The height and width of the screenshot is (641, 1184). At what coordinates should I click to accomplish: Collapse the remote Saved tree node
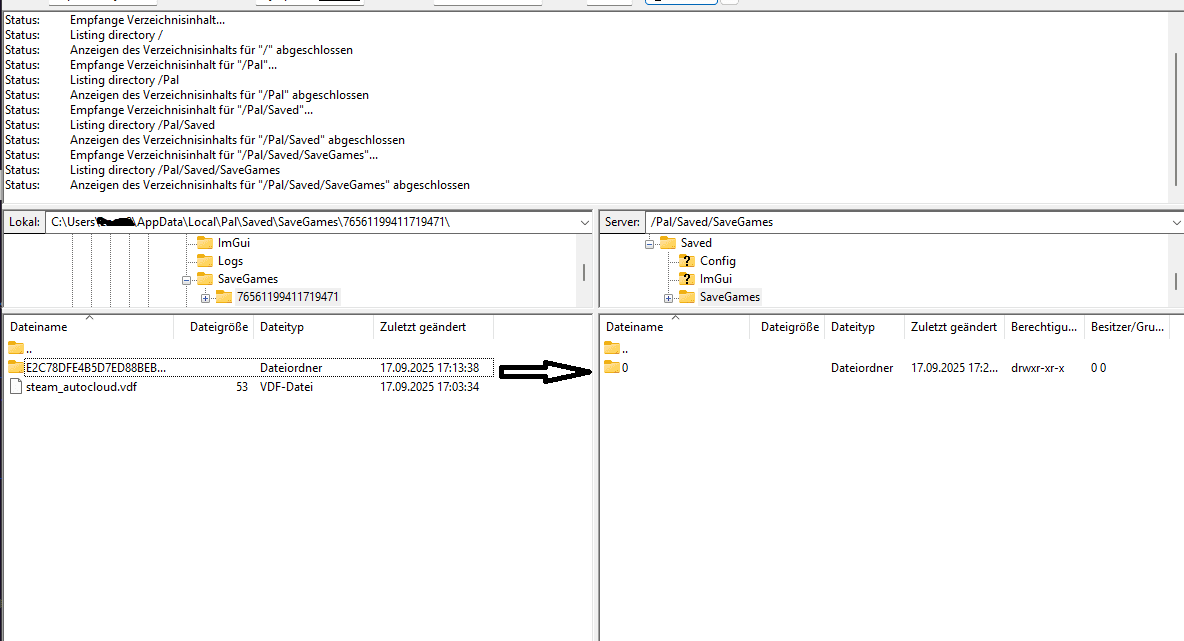coord(649,243)
